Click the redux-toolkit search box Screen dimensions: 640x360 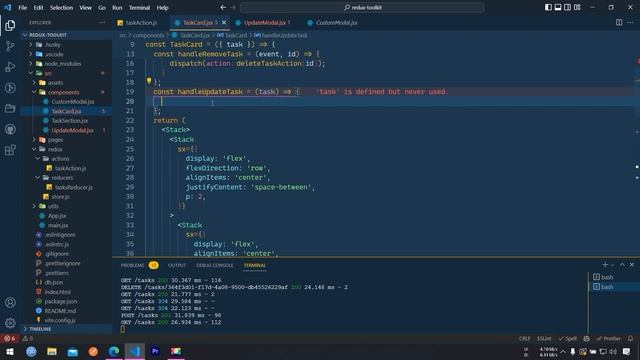[x=362, y=7]
